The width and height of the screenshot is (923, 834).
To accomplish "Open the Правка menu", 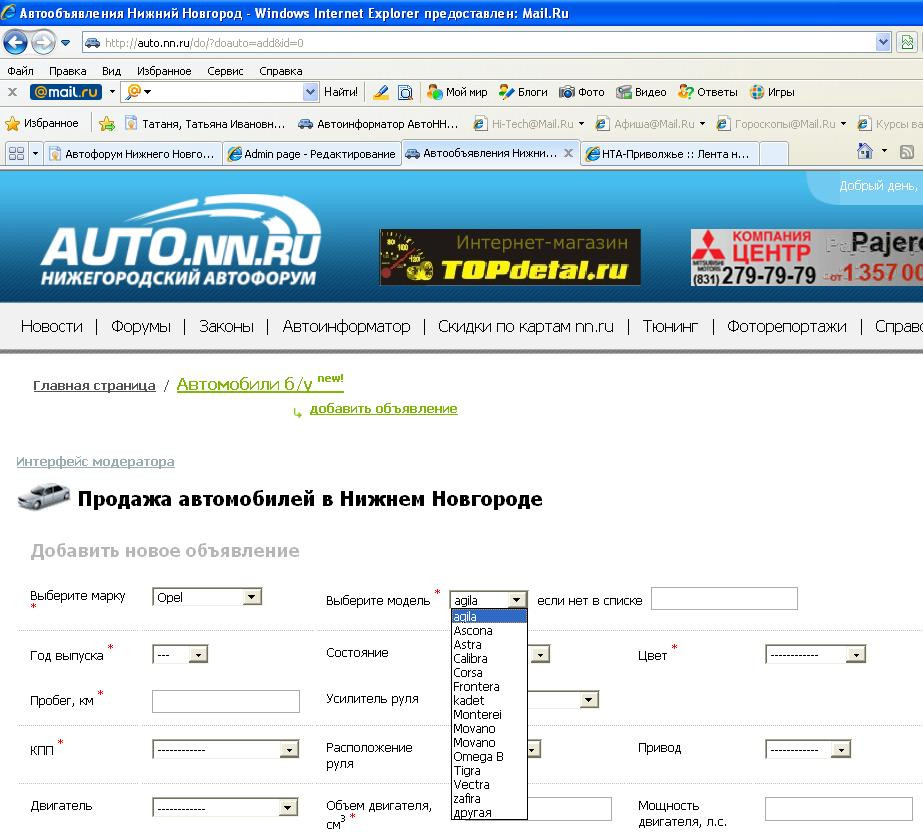I will (x=68, y=71).
